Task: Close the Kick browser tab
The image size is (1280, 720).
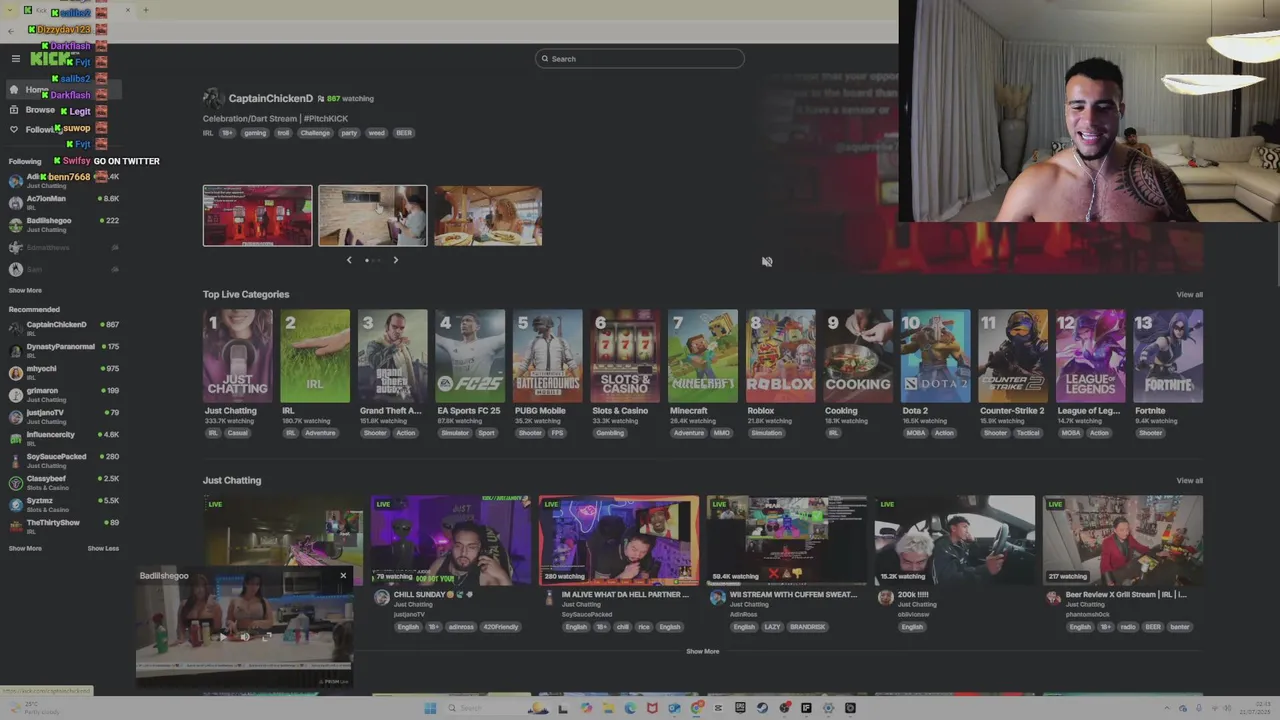Action: pos(128,10)
